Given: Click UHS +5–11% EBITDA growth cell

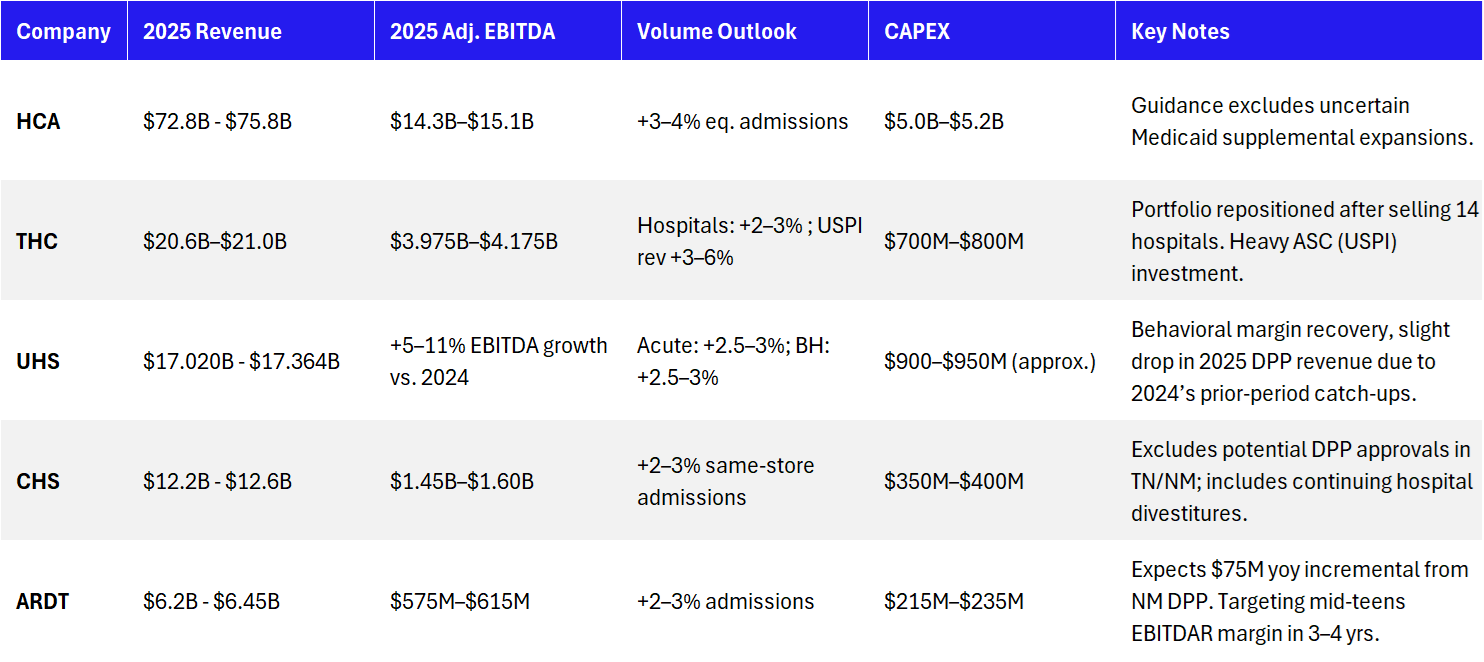Looking at the screenshot, I should [x=498, y=361].
